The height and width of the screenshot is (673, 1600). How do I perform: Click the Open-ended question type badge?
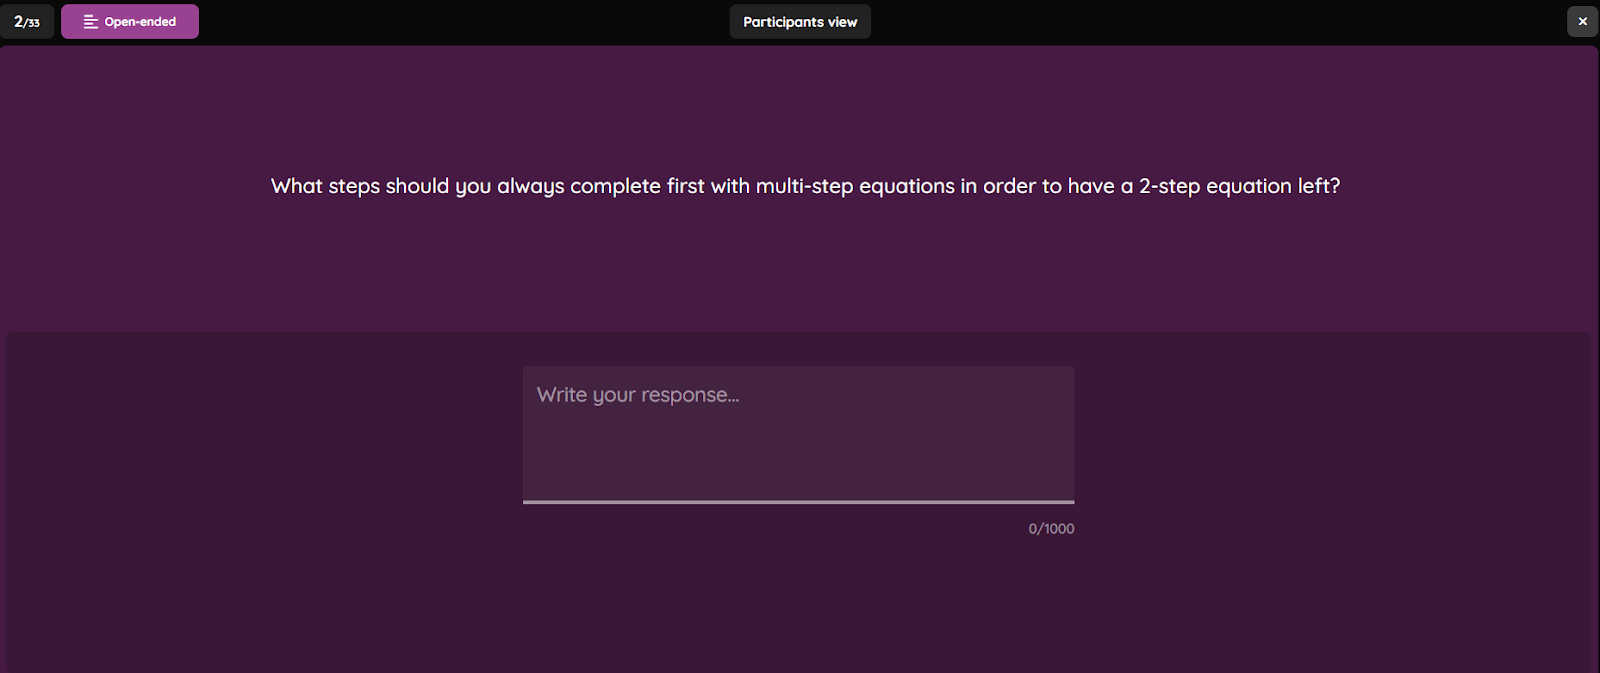[130, 22]
